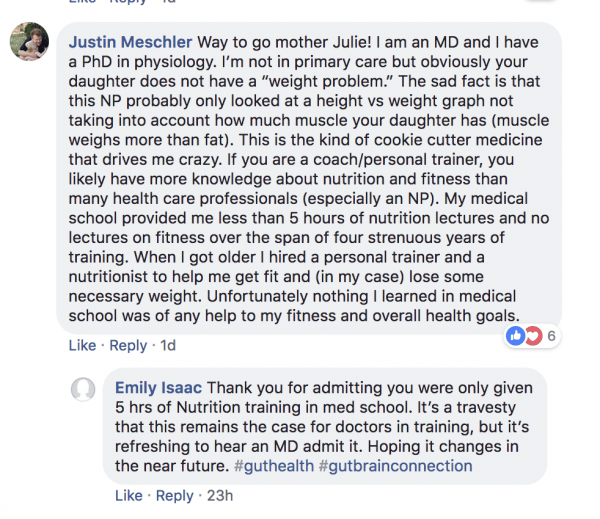Like Justin Meschler's comment

pyautogui.click(x=82, y=345)
